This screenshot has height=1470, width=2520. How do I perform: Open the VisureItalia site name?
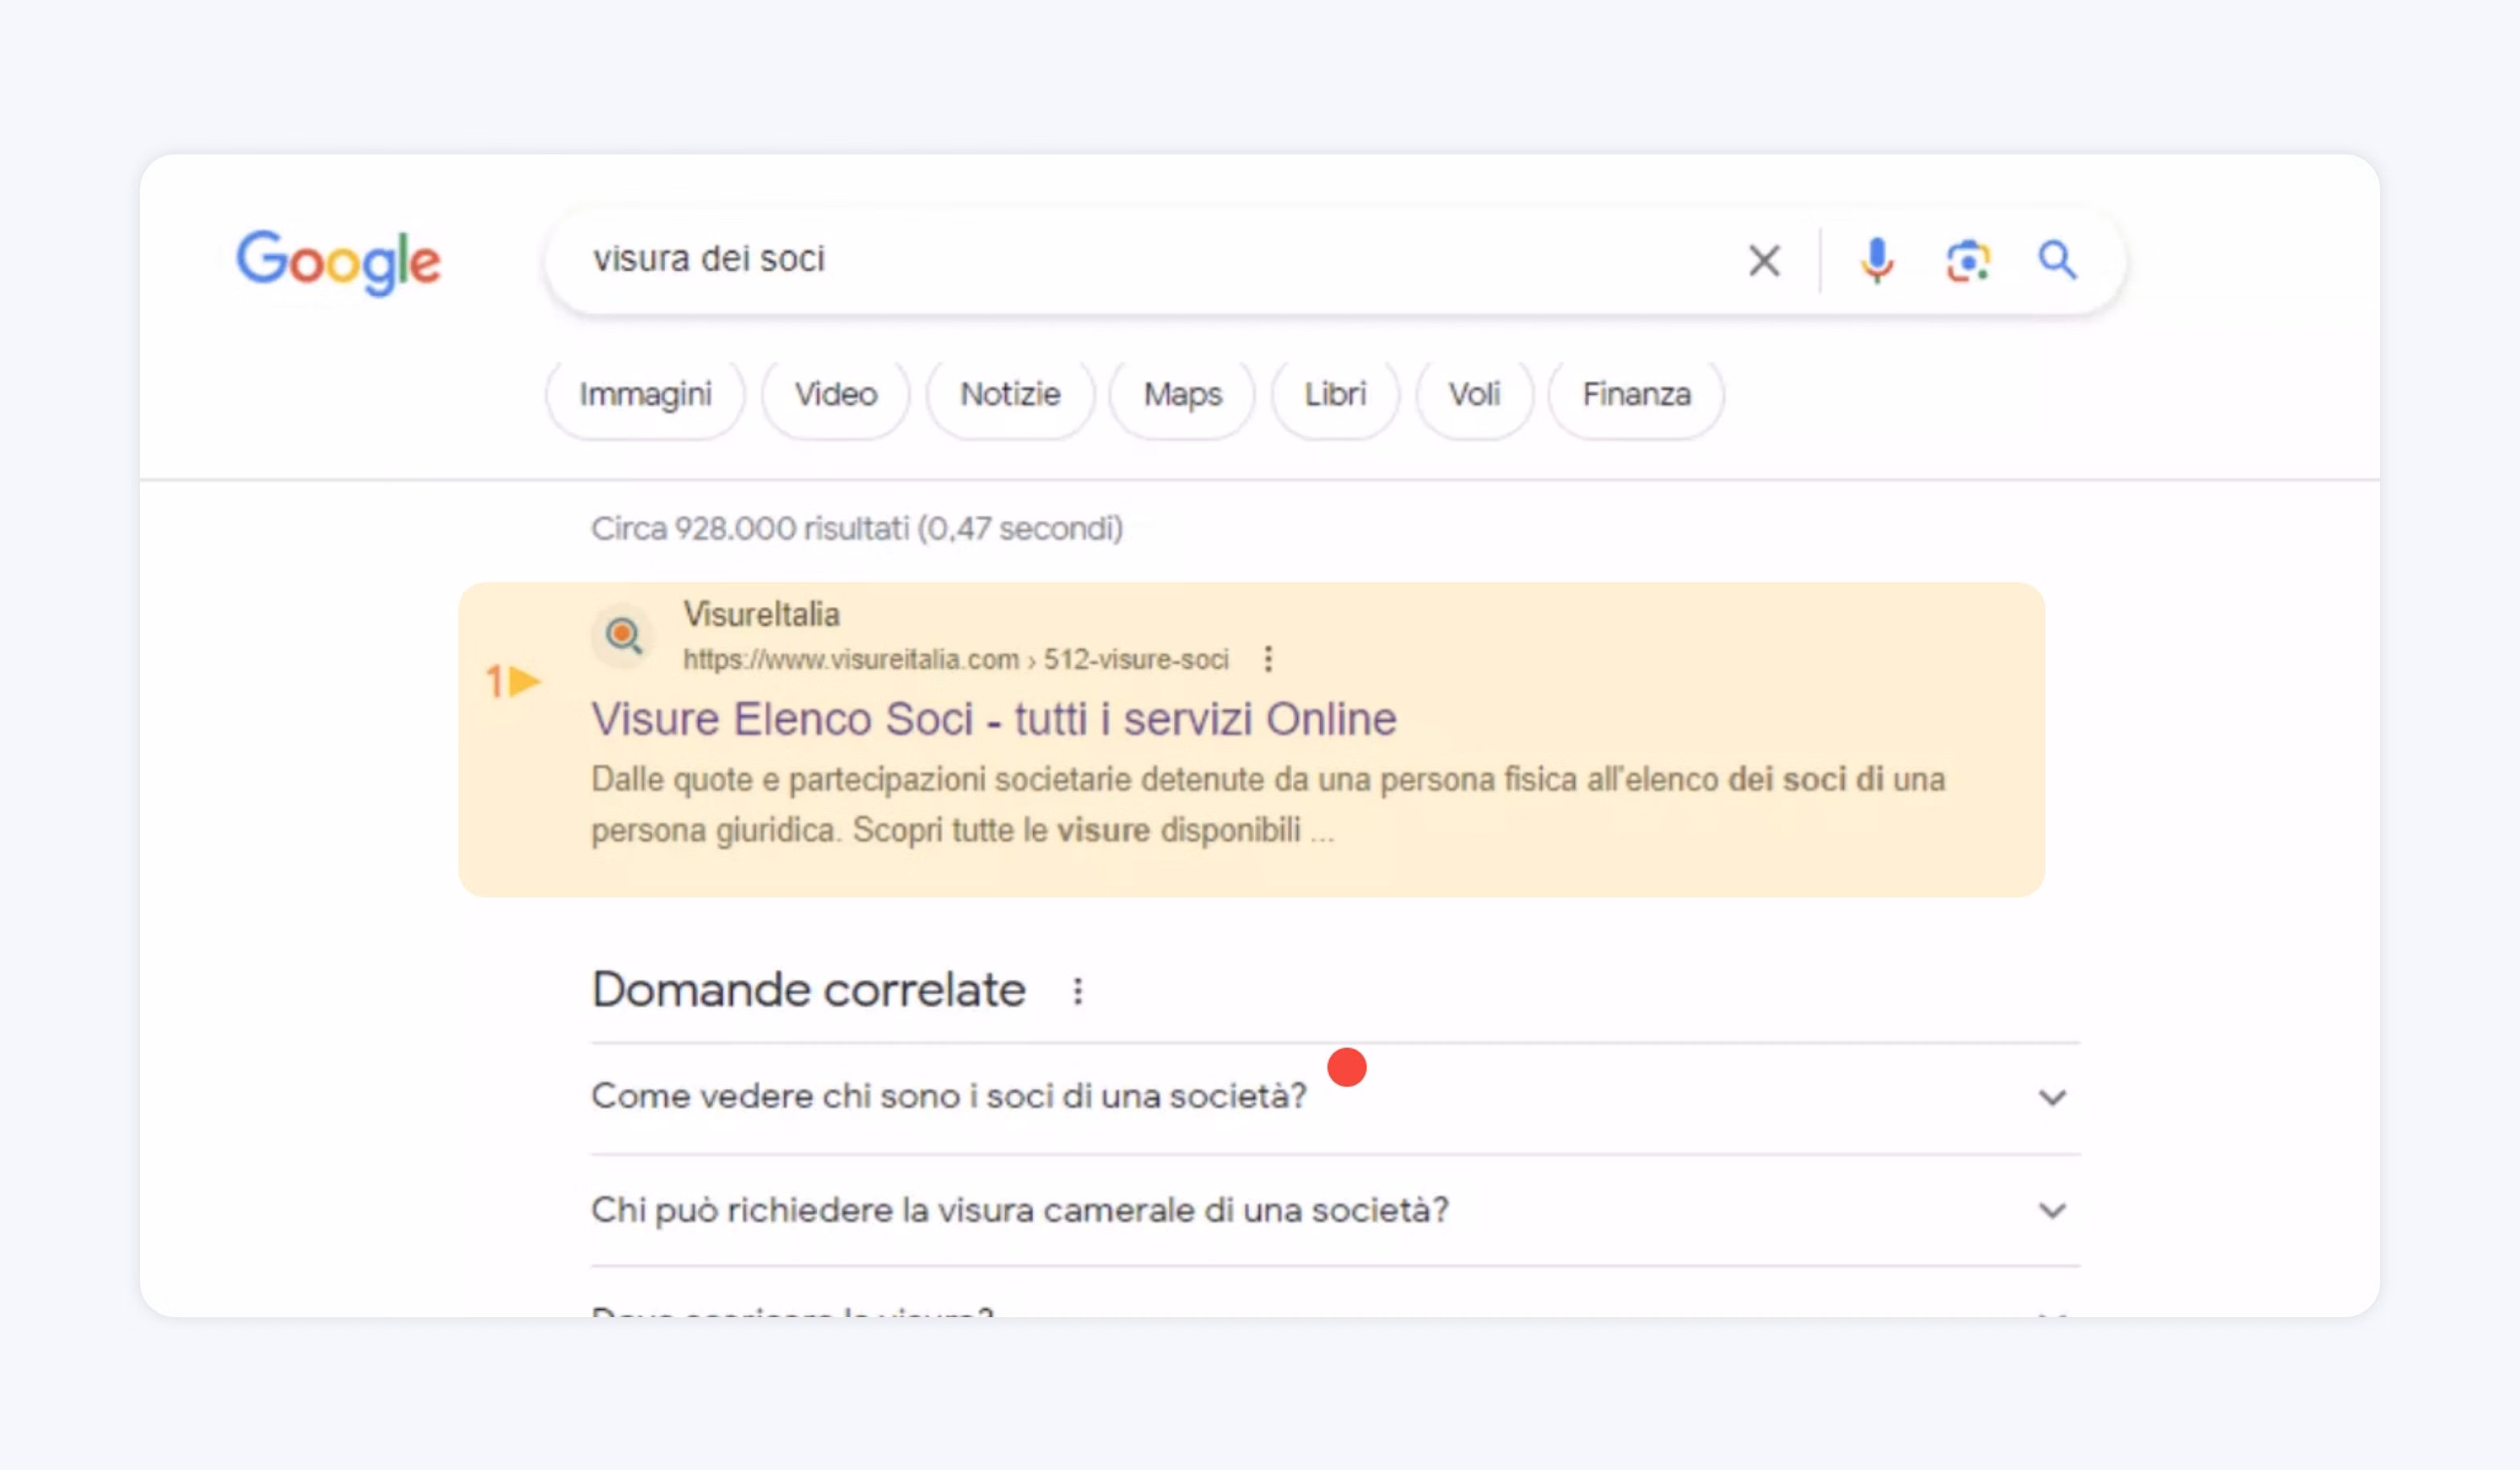pos(761,614)
